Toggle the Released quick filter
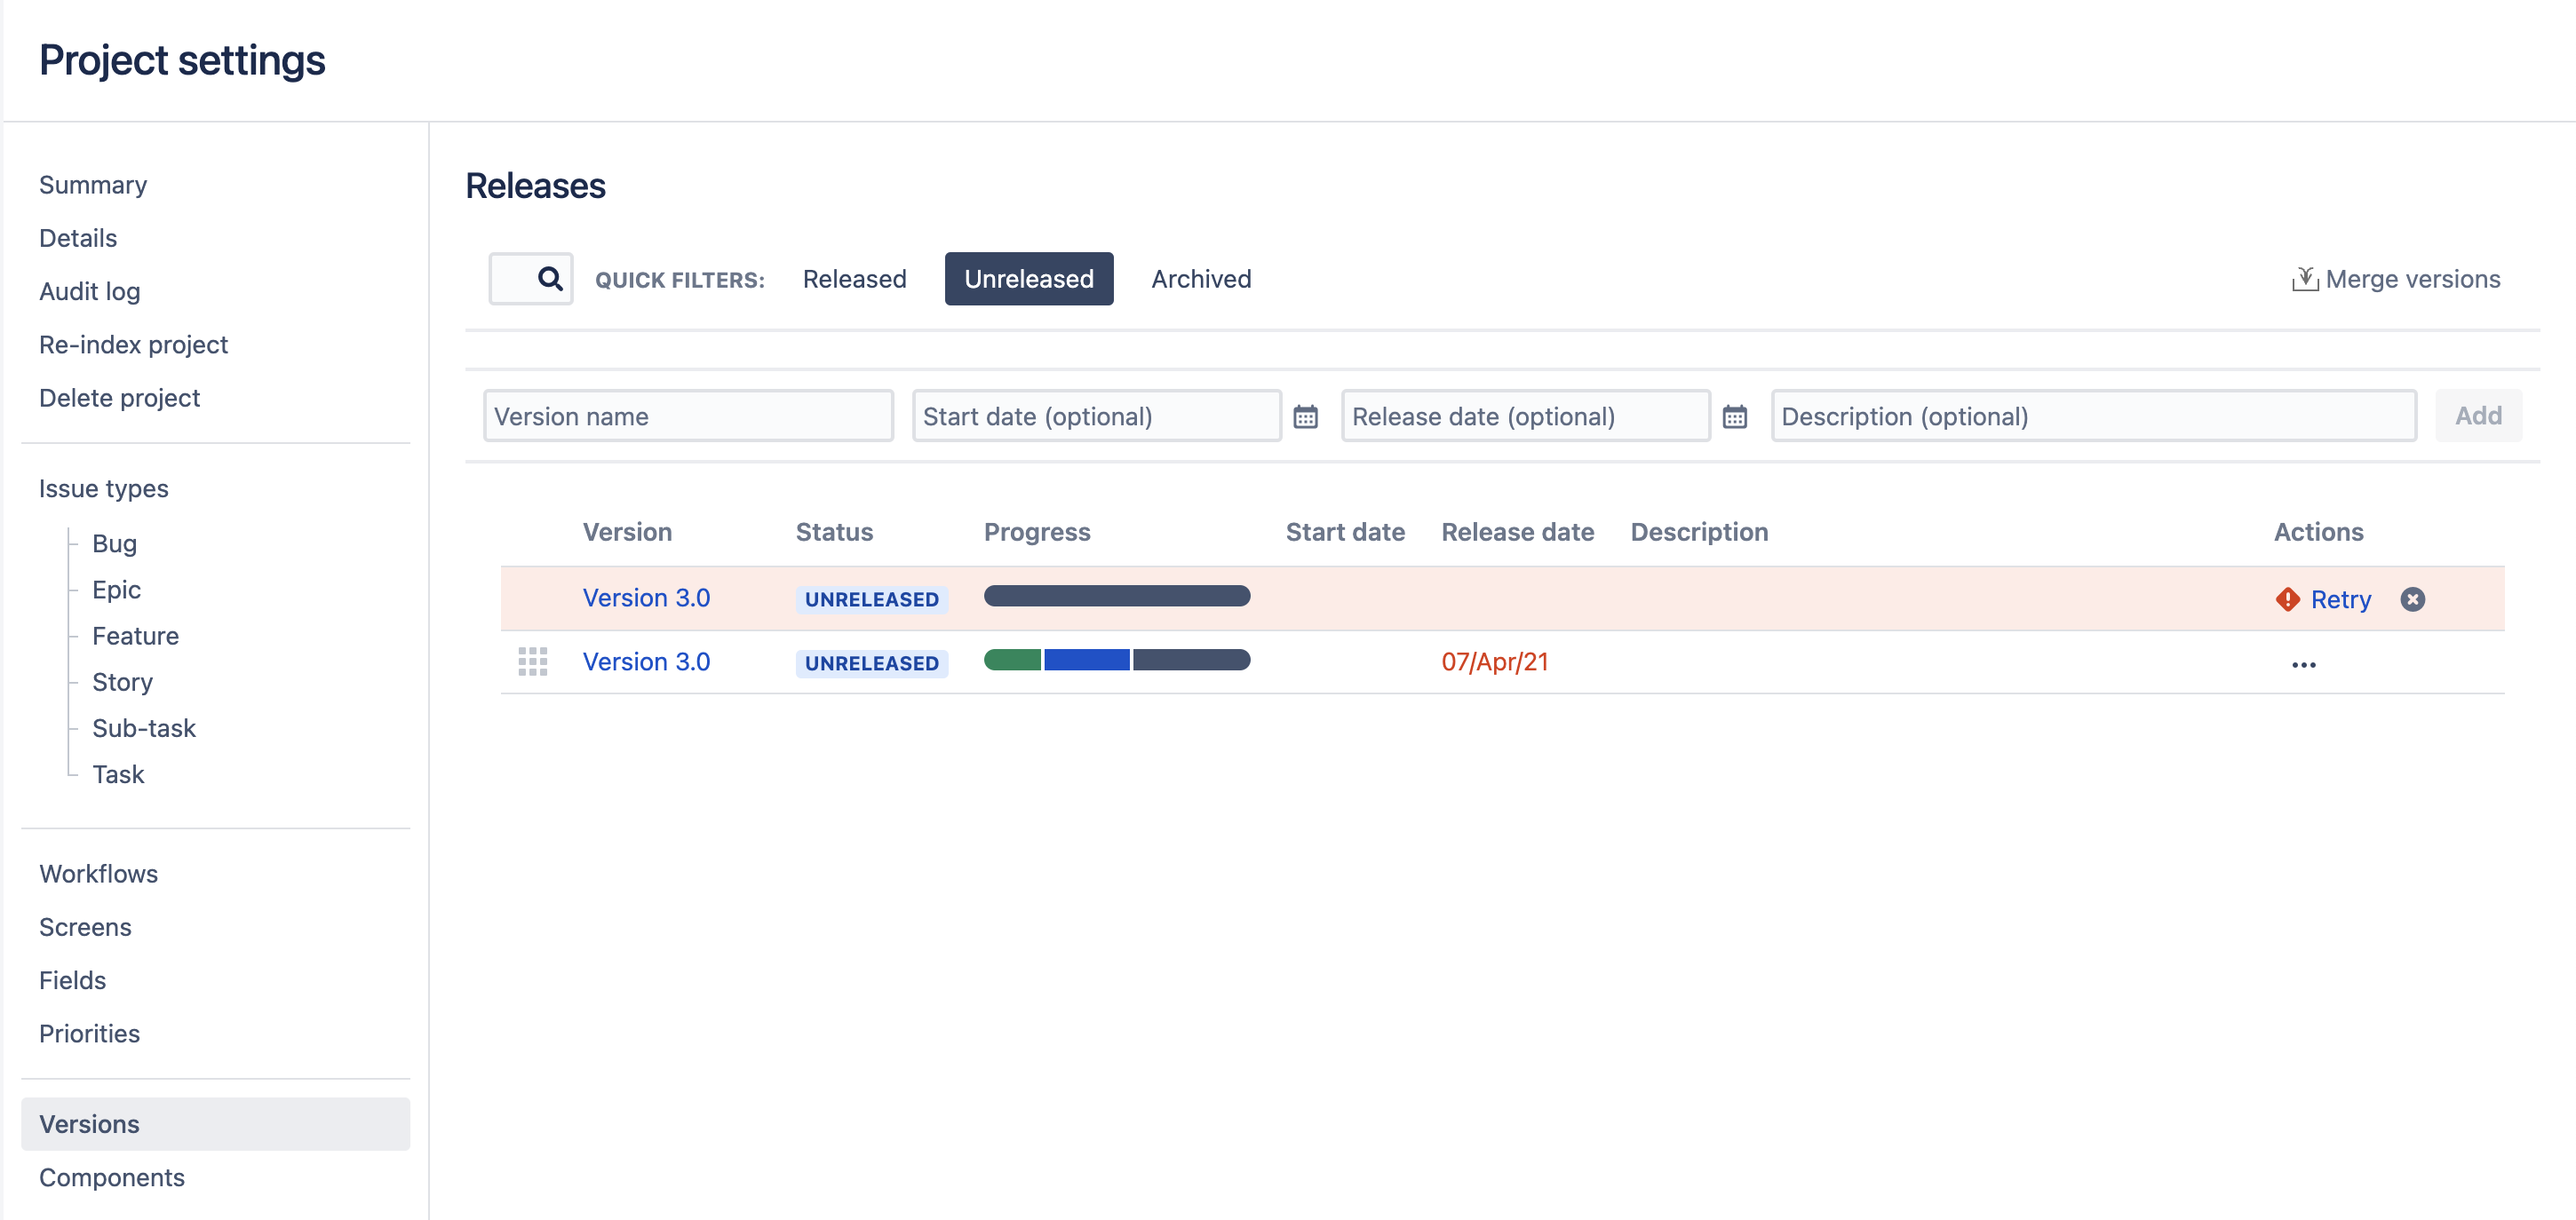This screenshot has width=2576, height=1220. (854, 278)
